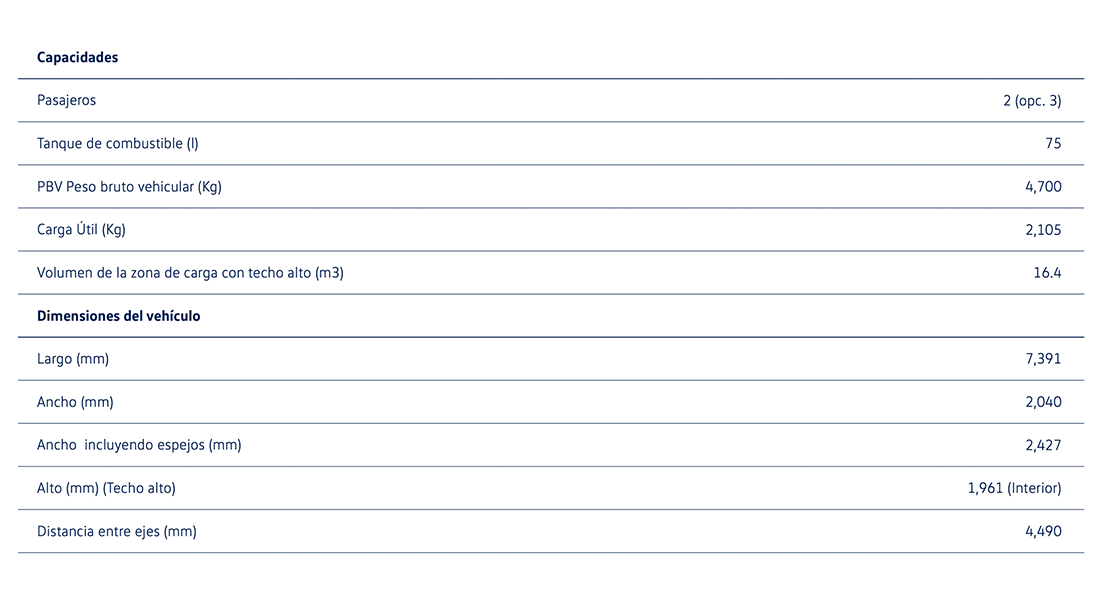Viewport: 1105px width, 600px height.
Task: Click the payload value 2,105
Action: (1043, 230)
